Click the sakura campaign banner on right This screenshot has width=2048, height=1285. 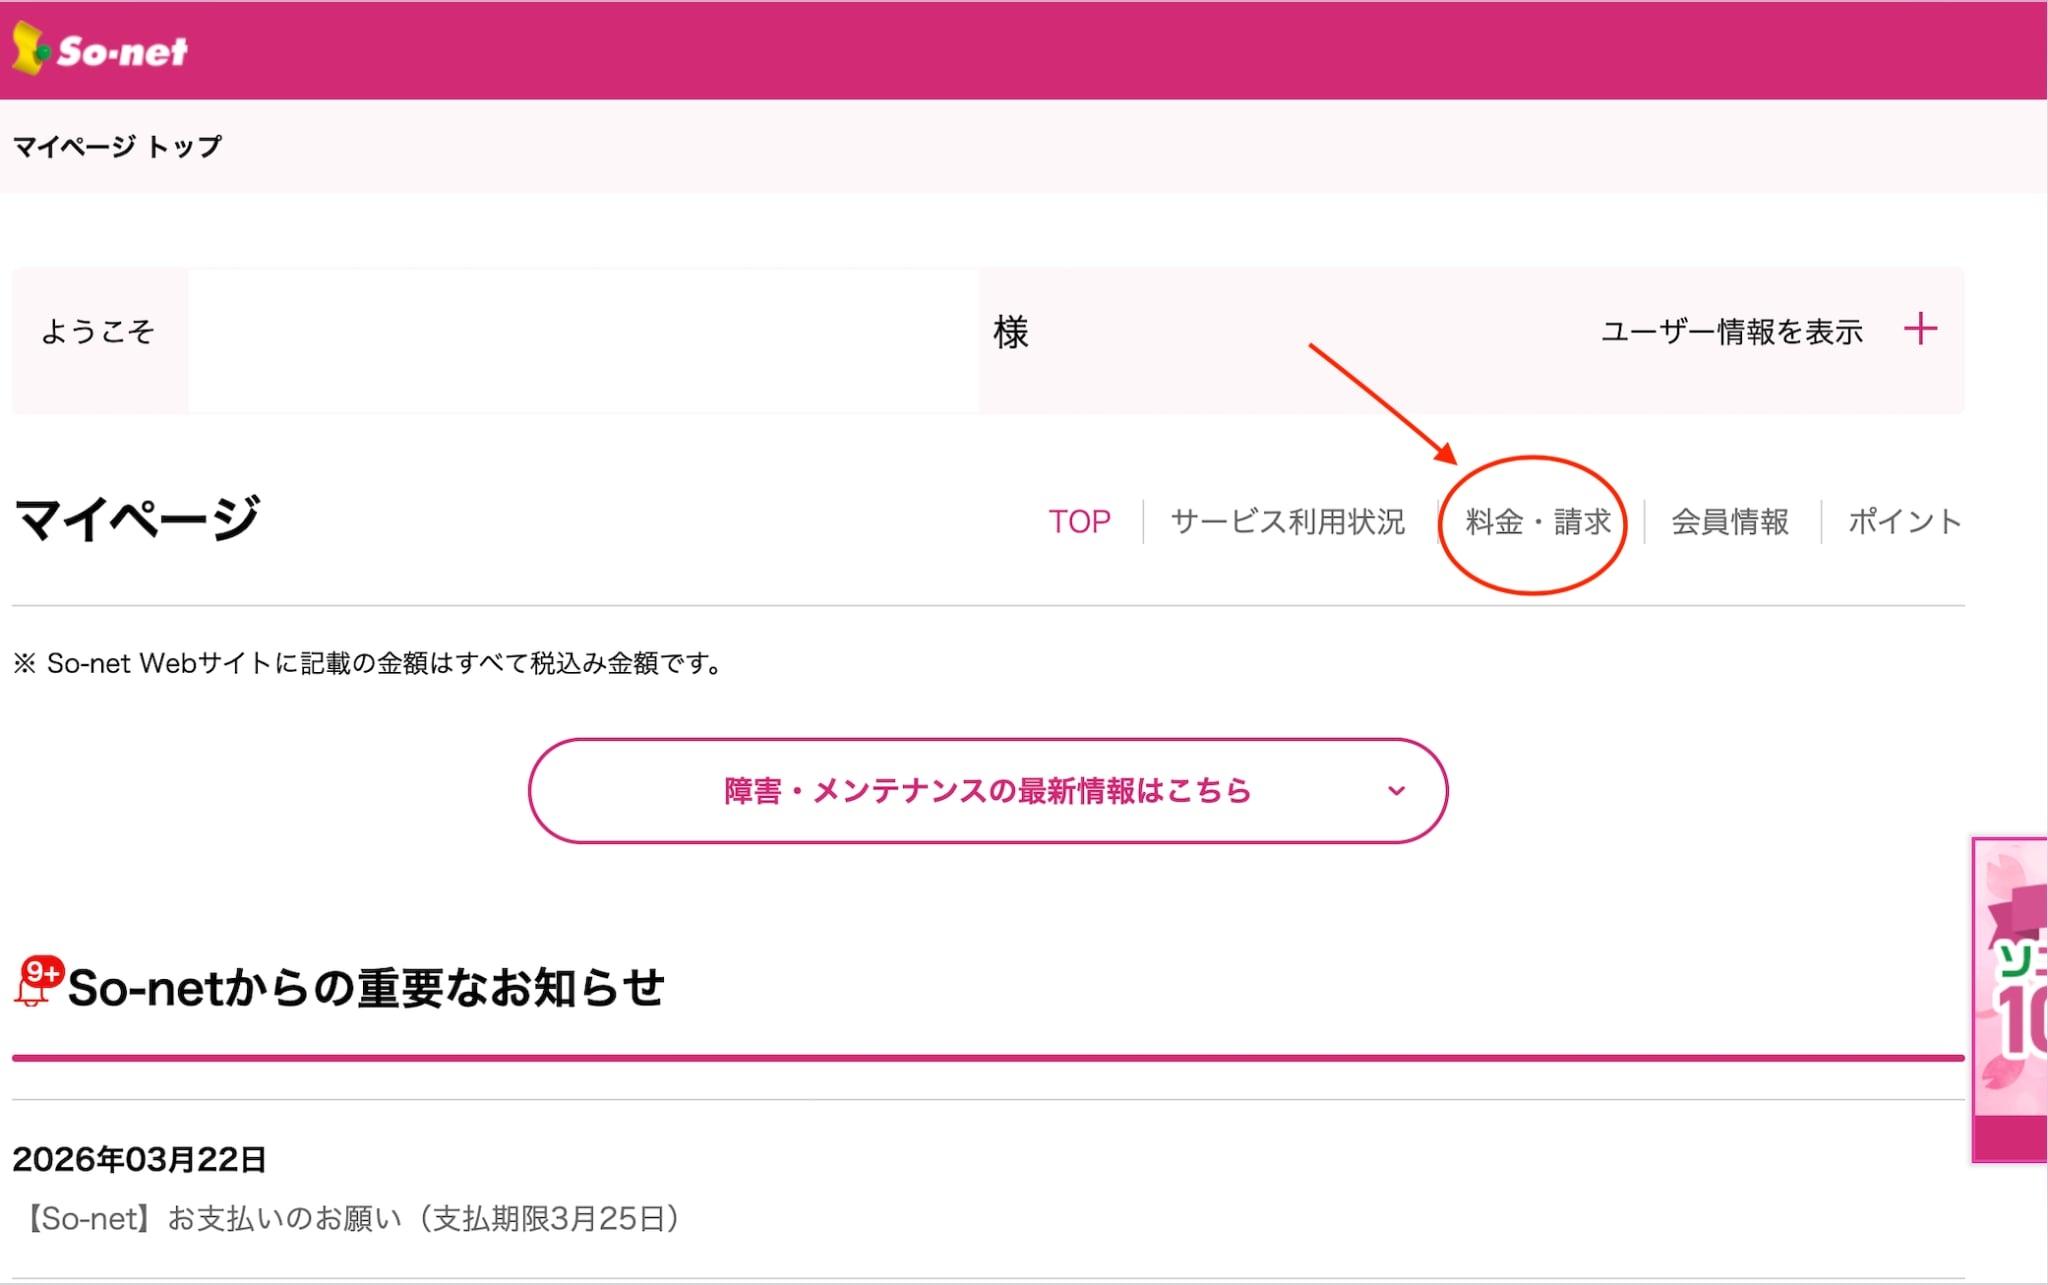point(2010,1000)
